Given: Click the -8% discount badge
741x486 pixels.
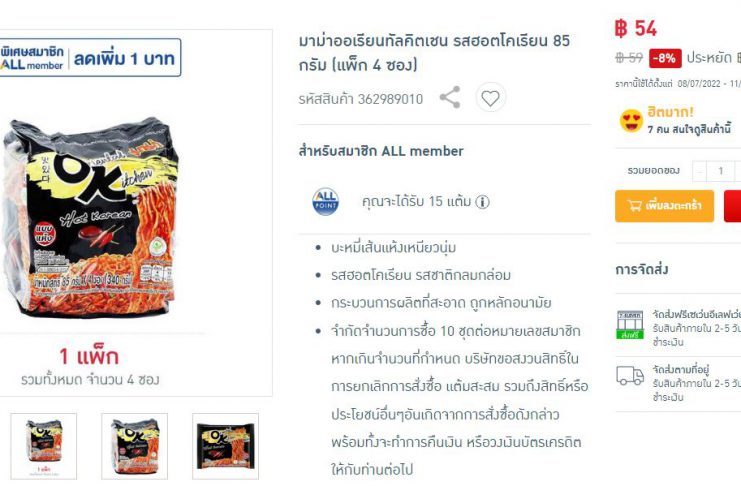Looking at the screenshot, I should click(x=665, y=58).
